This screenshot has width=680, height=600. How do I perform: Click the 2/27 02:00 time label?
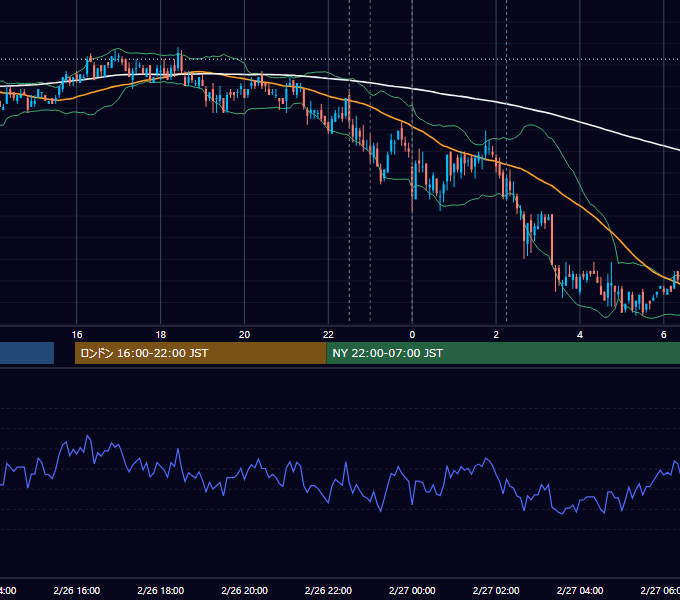tap(496, 590)
